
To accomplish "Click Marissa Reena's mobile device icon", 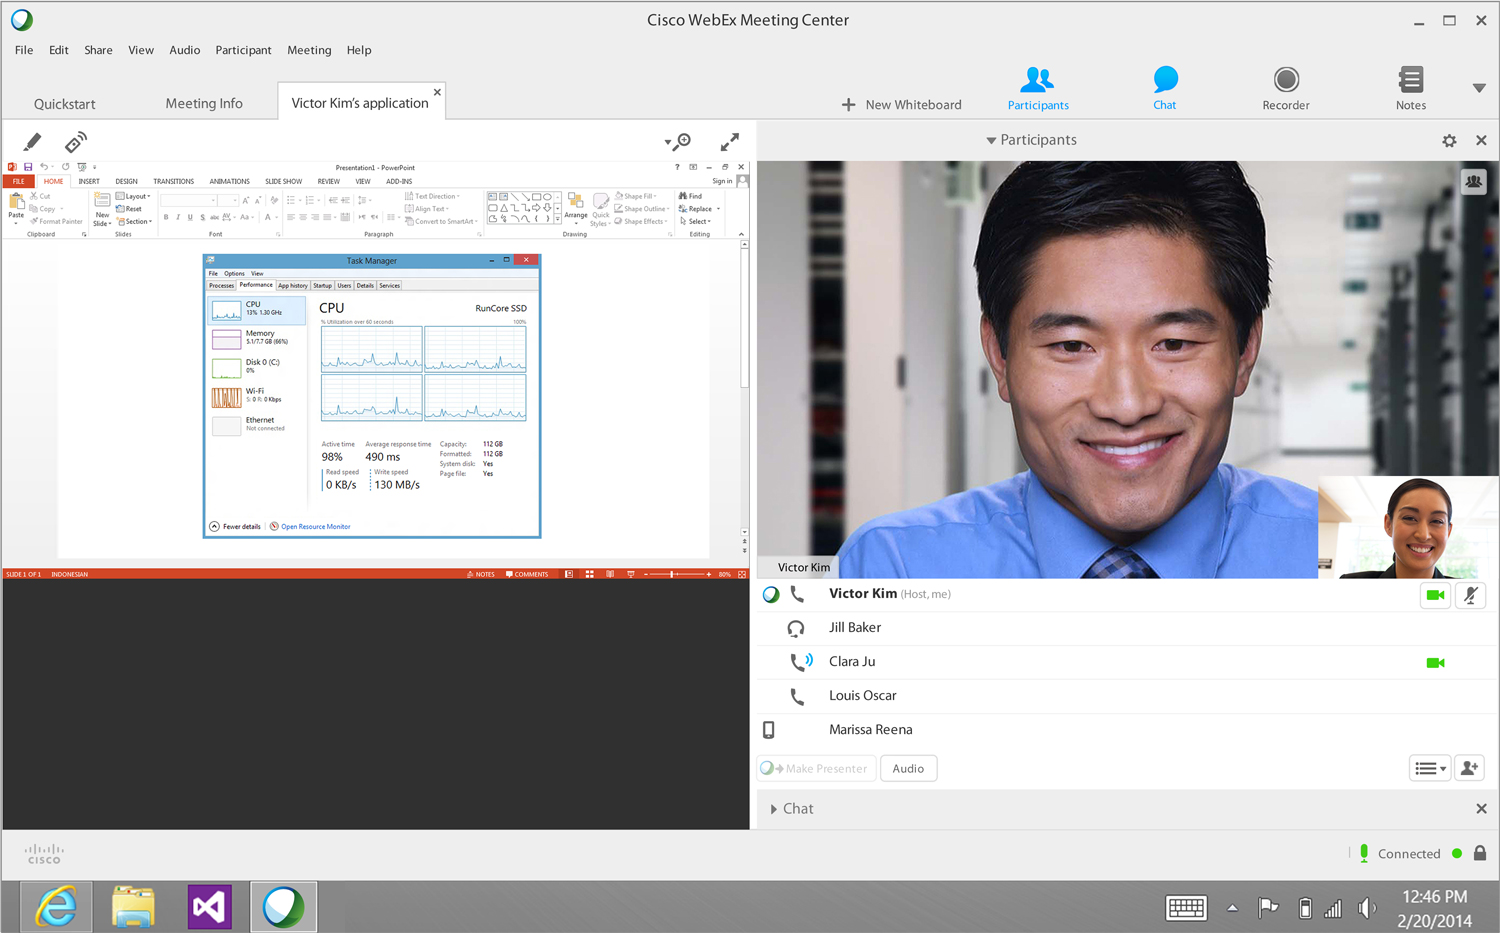I will click(x=769, y=730).
